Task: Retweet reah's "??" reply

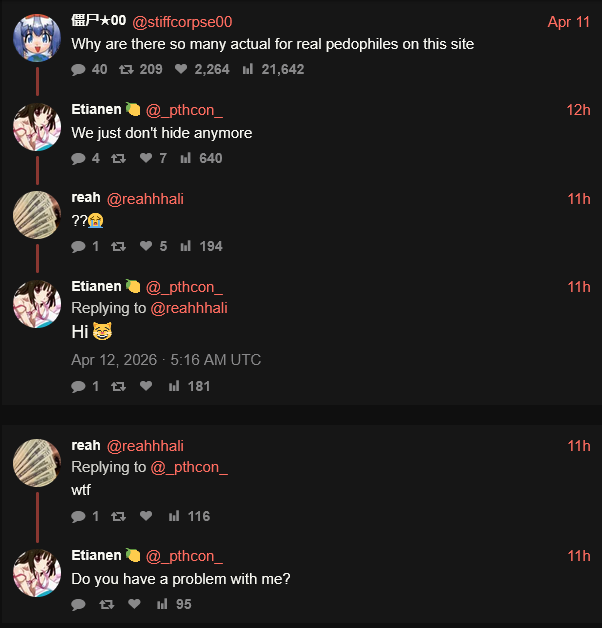Action: 118,246
